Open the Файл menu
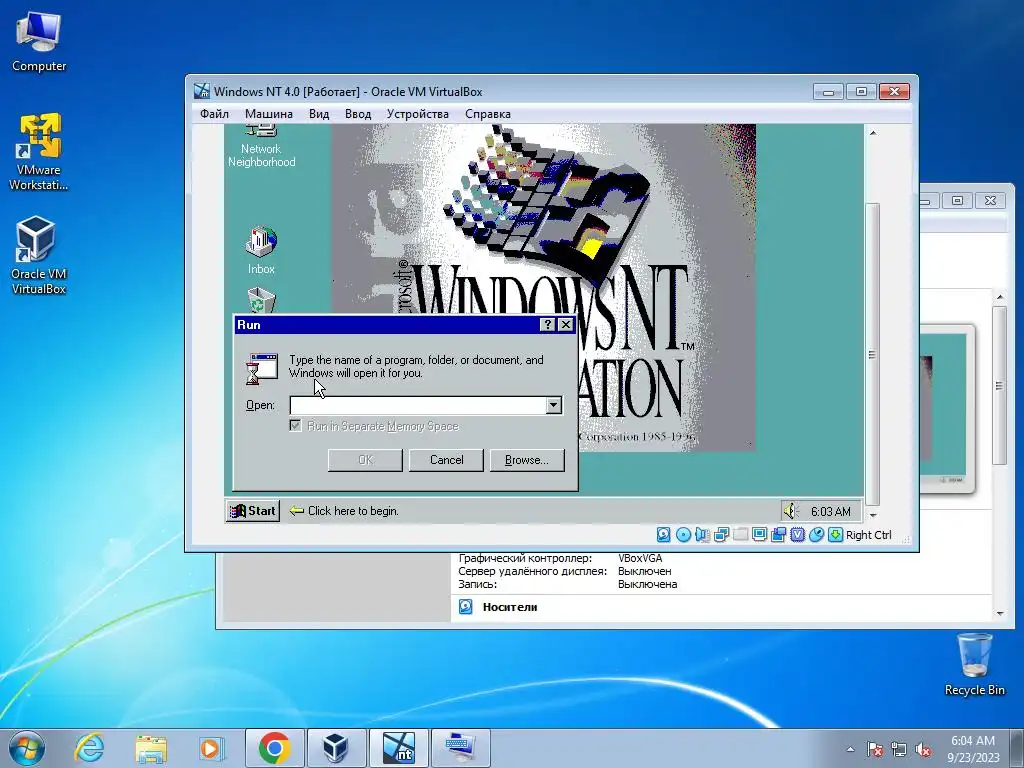The height and width of the screenshot is (768, 1024). 214,114
